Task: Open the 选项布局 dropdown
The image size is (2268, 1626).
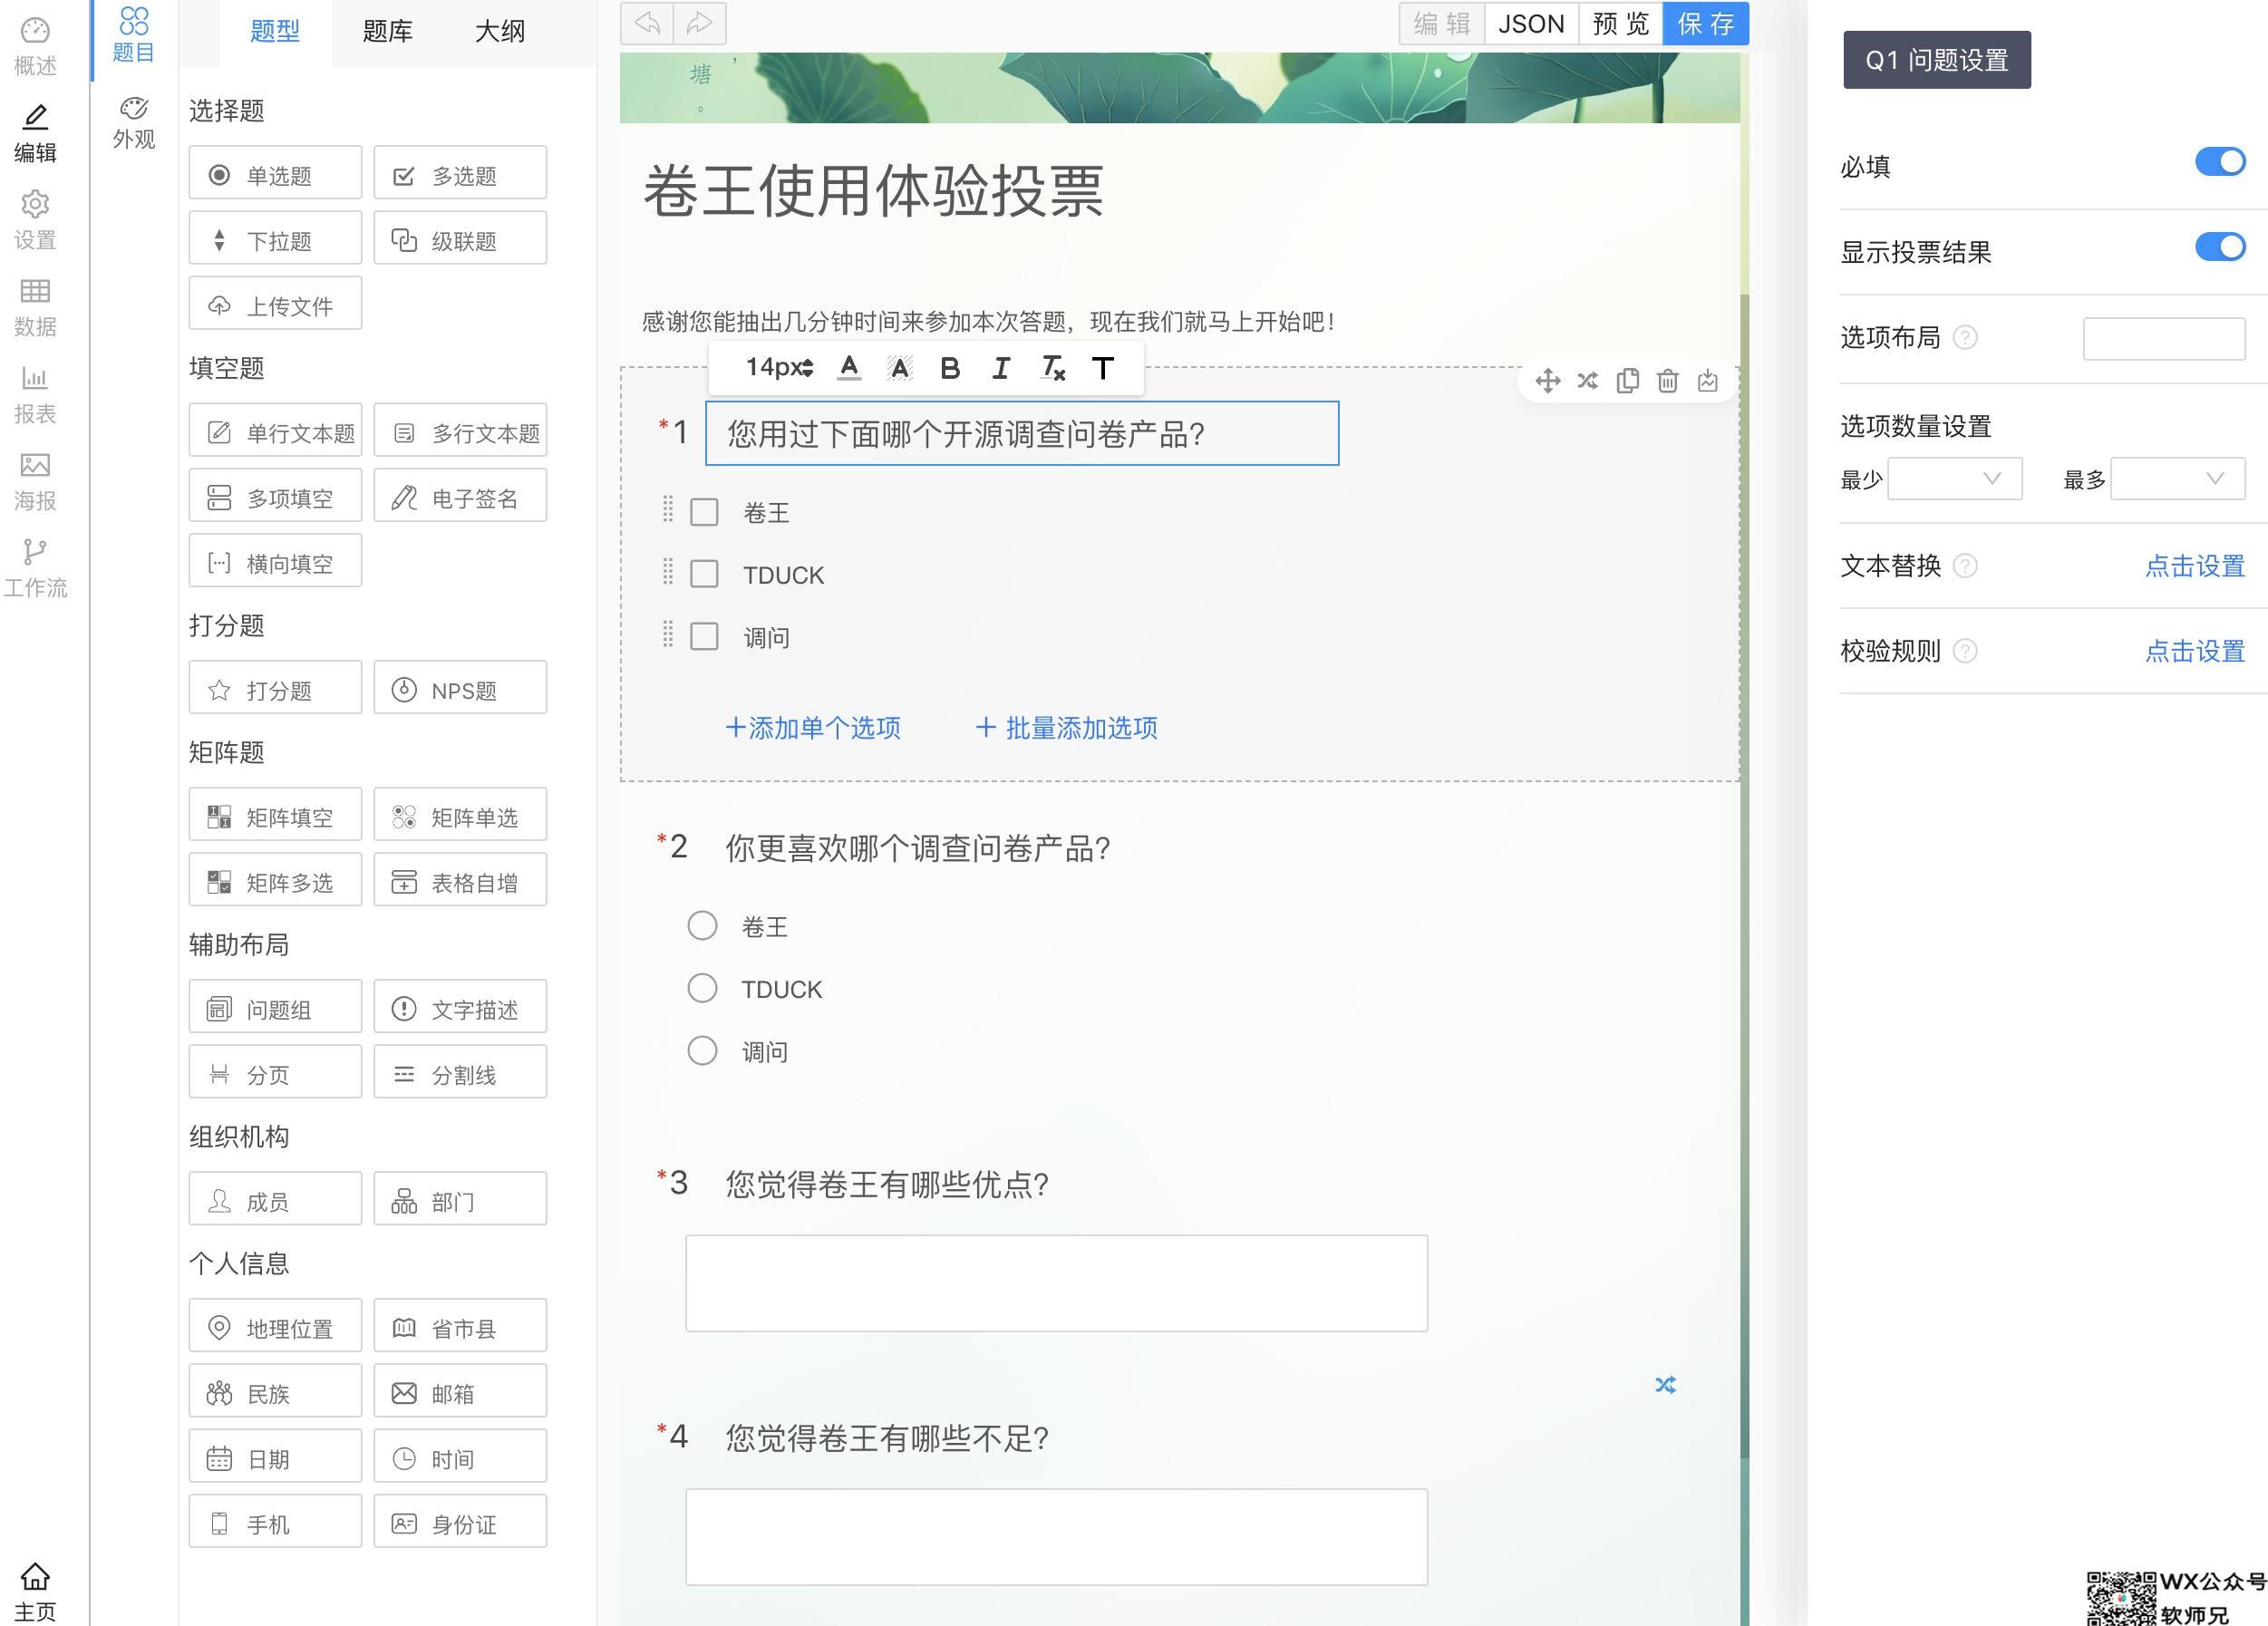Action: pyautogui.click(x=2164, y=338)
